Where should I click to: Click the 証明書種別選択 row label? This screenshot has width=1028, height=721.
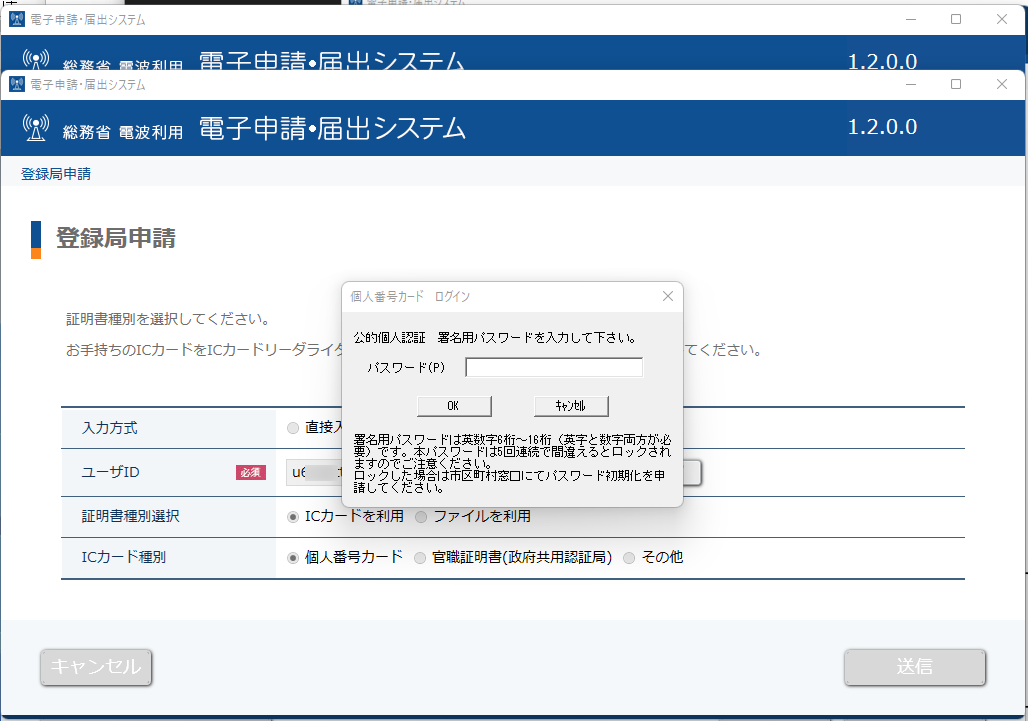coord(130,516)
